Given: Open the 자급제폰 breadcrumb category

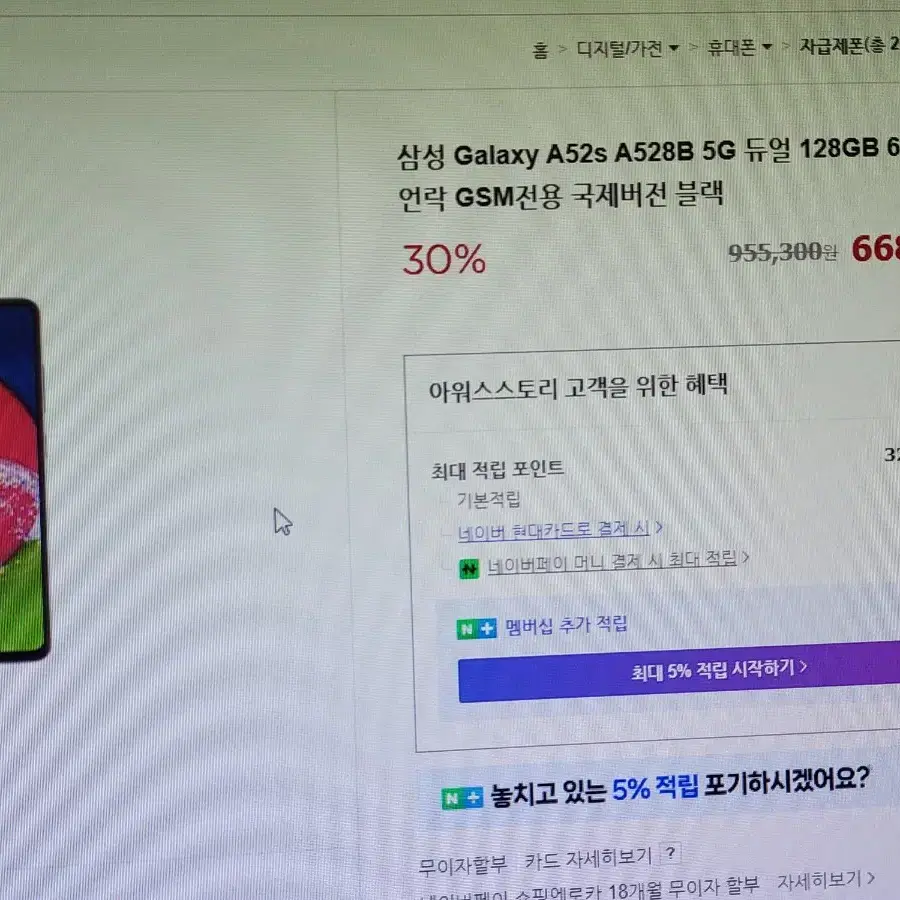Looking at the screenshot, I should pos(849,44).
